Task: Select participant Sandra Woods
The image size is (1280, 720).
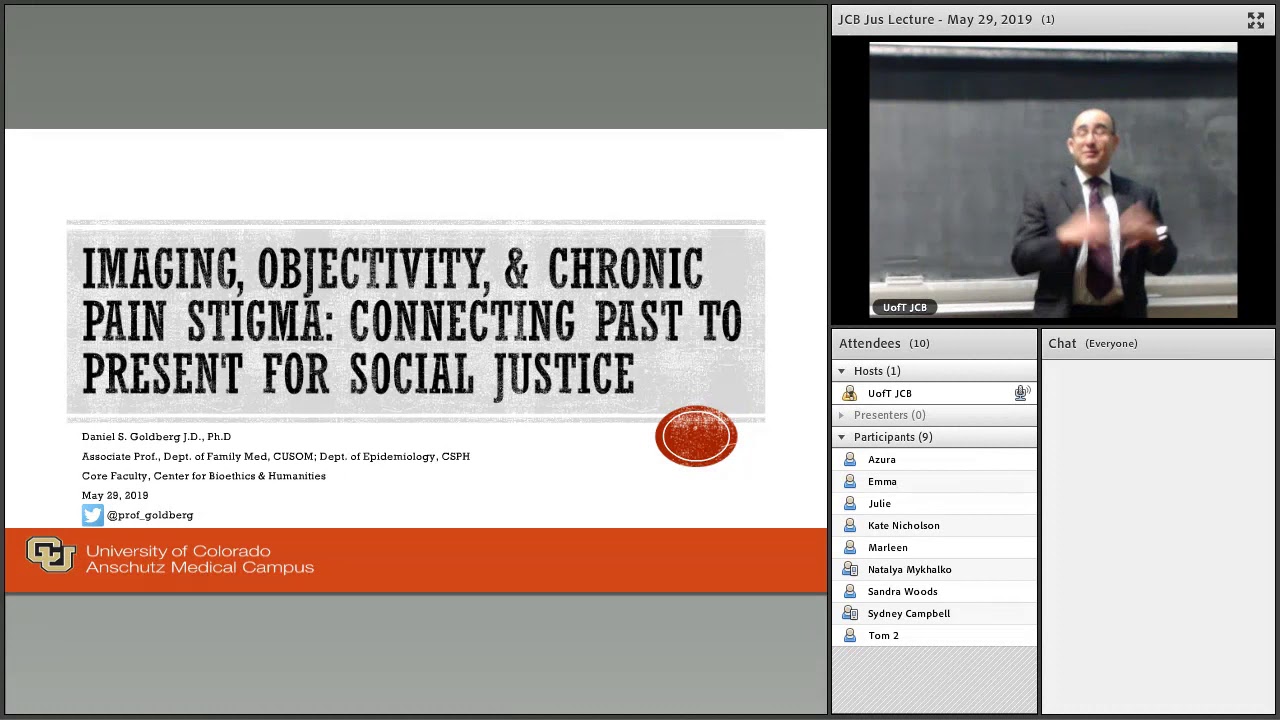Action: pos(934,591)
